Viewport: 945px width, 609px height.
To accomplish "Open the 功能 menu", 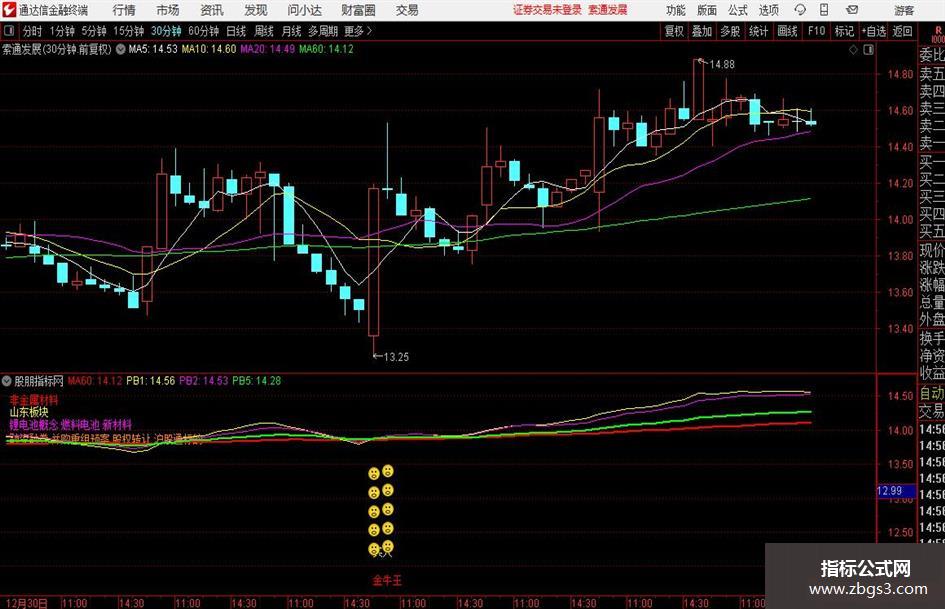I will pos(676,10).
